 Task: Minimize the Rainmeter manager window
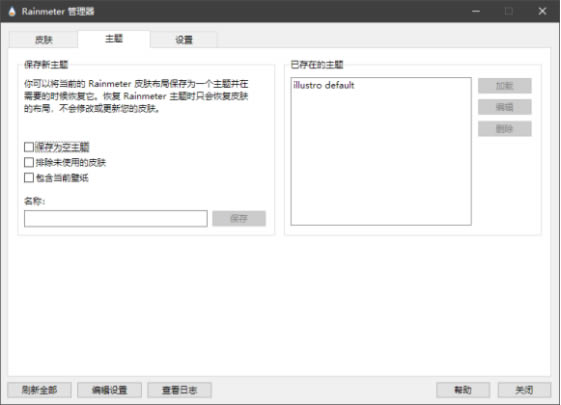476,11
